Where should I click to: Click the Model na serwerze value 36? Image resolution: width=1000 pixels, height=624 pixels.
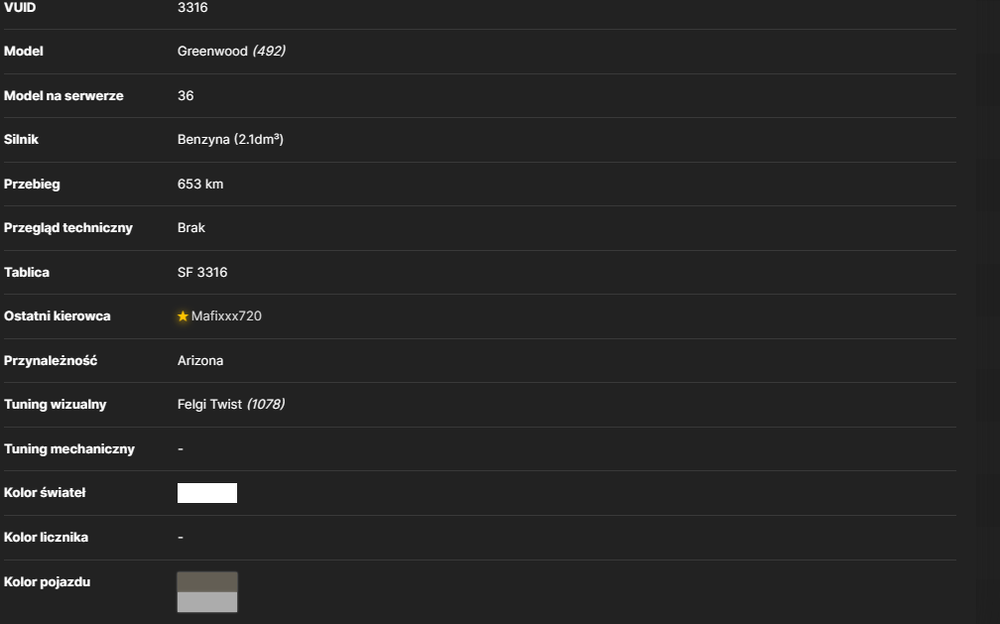[186, 96]
